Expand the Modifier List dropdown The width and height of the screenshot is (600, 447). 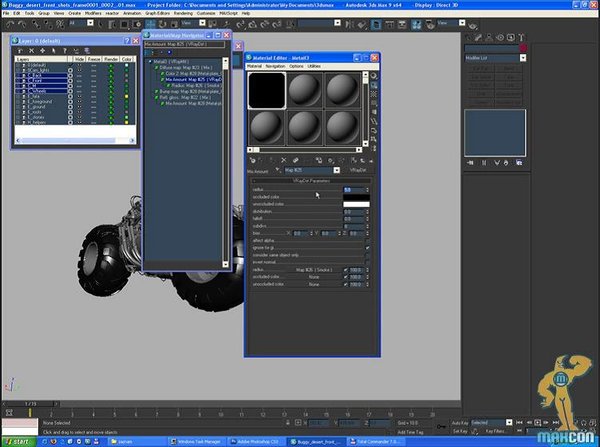pos(523,58)
